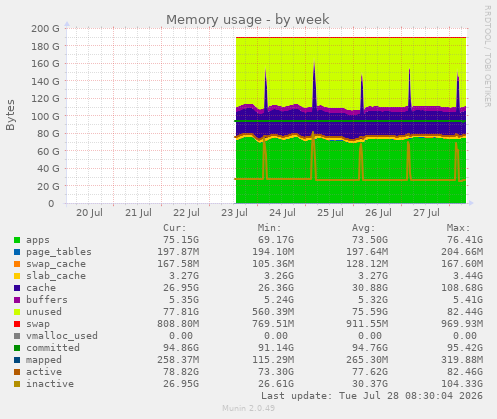Select the 'buffers' legend label
This screenshot has width=497, height=419.
click(47, 300)
